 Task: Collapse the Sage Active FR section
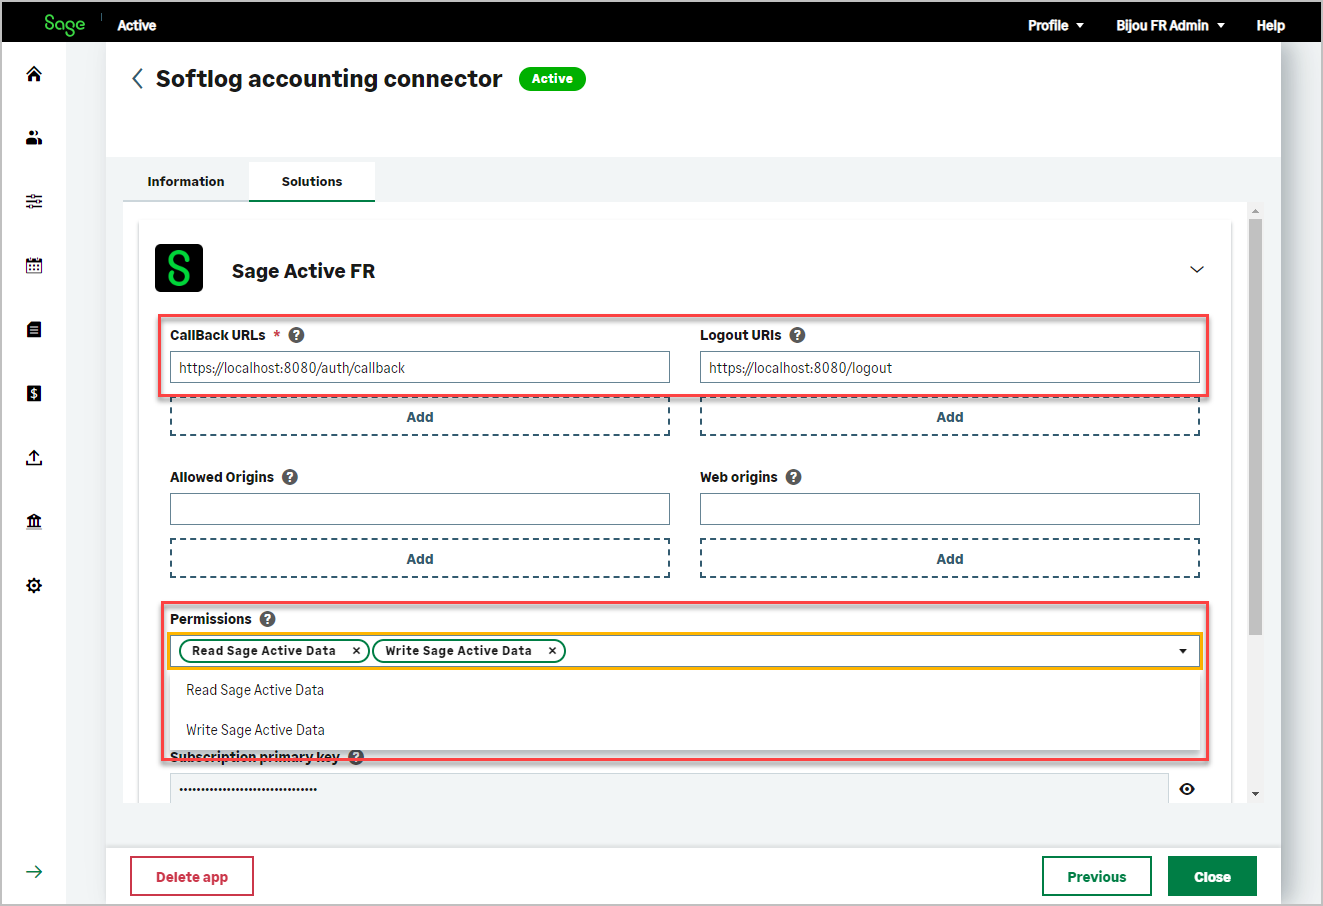coord(1197,270)
